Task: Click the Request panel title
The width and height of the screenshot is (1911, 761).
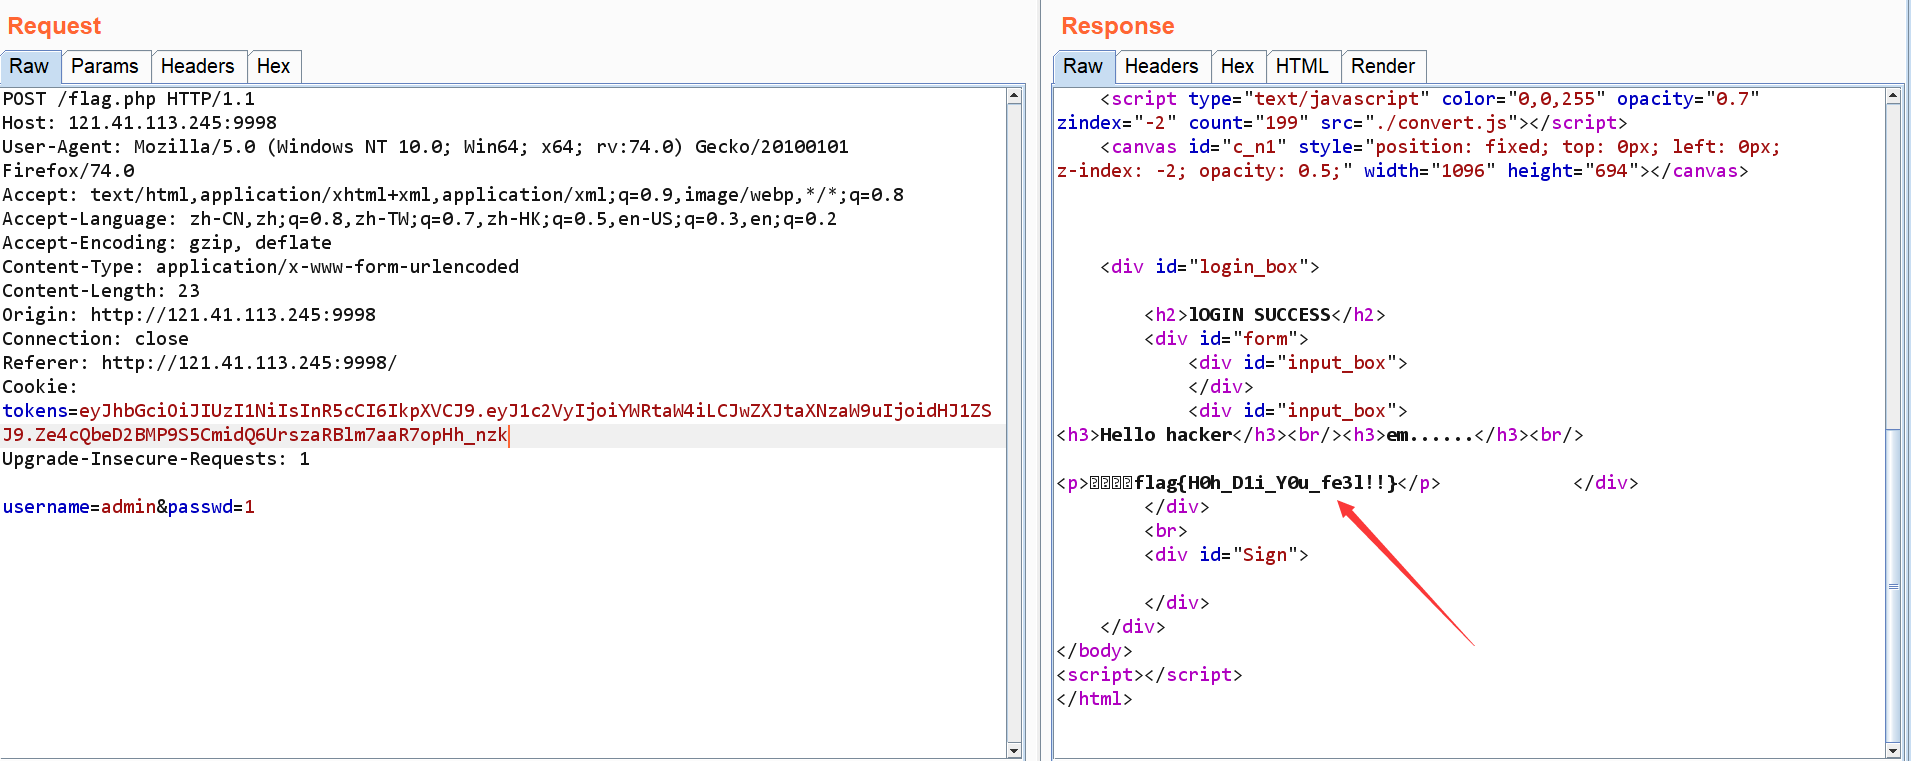Action: click(x=54, y=26)
